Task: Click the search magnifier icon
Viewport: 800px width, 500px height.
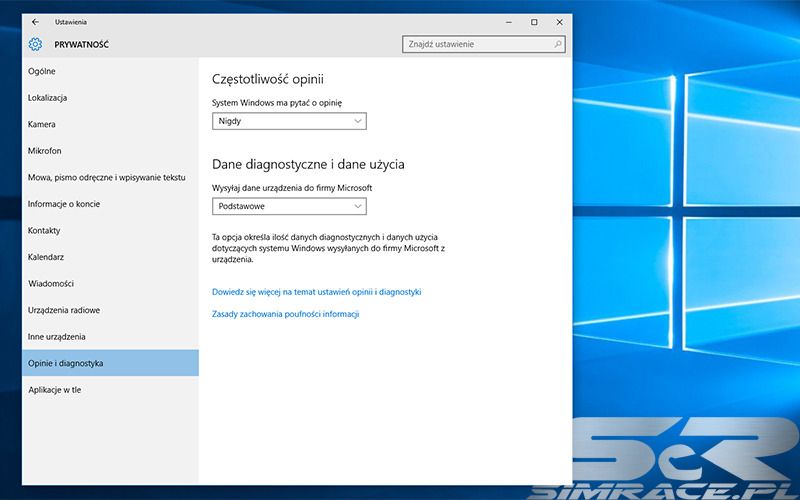Action: click(557, 44)
